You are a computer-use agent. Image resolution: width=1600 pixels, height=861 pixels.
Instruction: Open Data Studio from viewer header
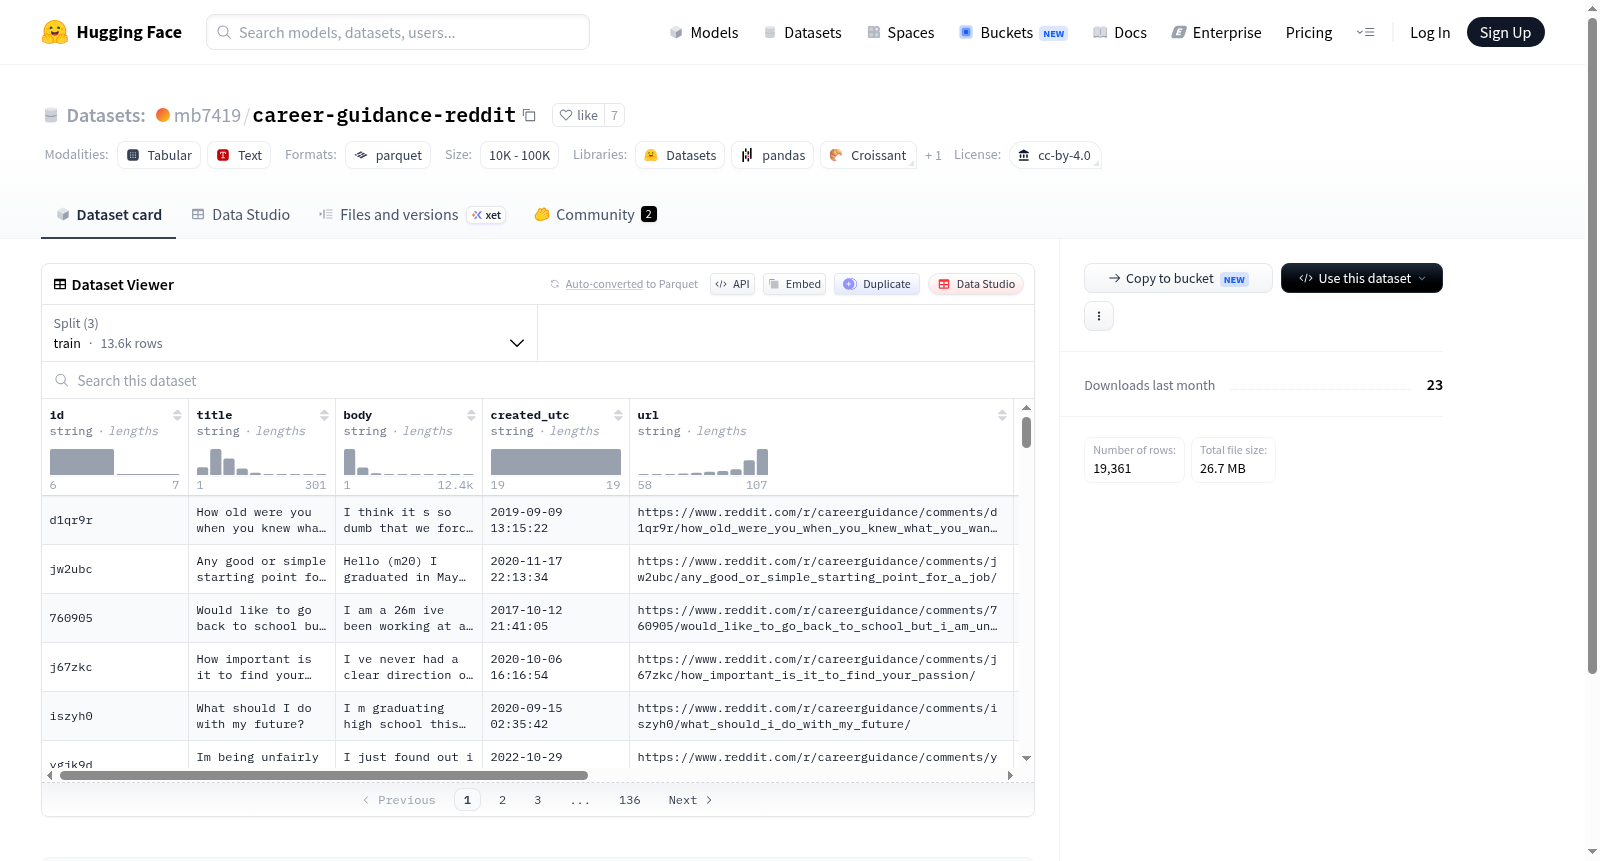point(976,284)
